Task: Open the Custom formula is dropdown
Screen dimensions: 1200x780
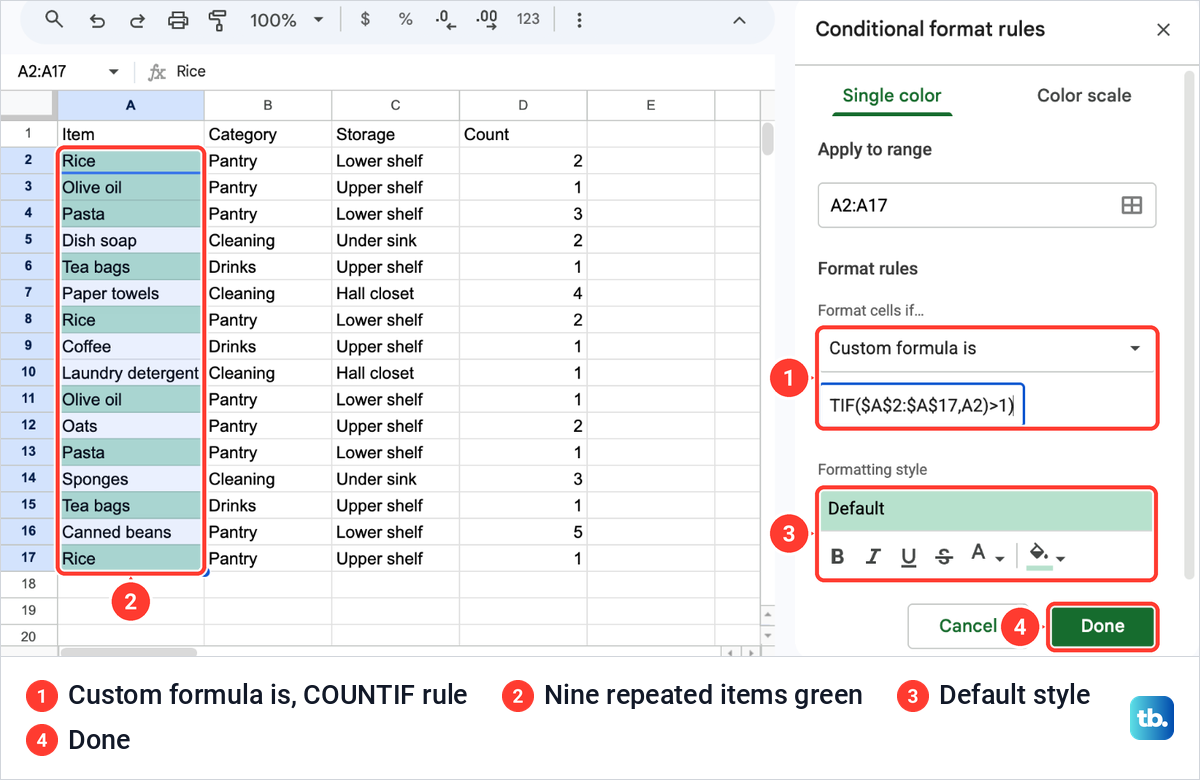Action: [x=987, y=349]
